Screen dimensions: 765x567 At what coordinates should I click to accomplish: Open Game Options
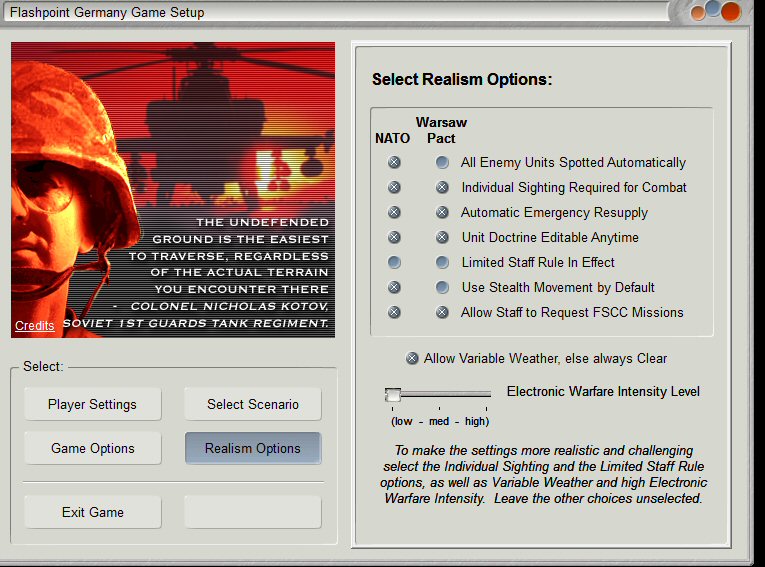coord(93,448)
